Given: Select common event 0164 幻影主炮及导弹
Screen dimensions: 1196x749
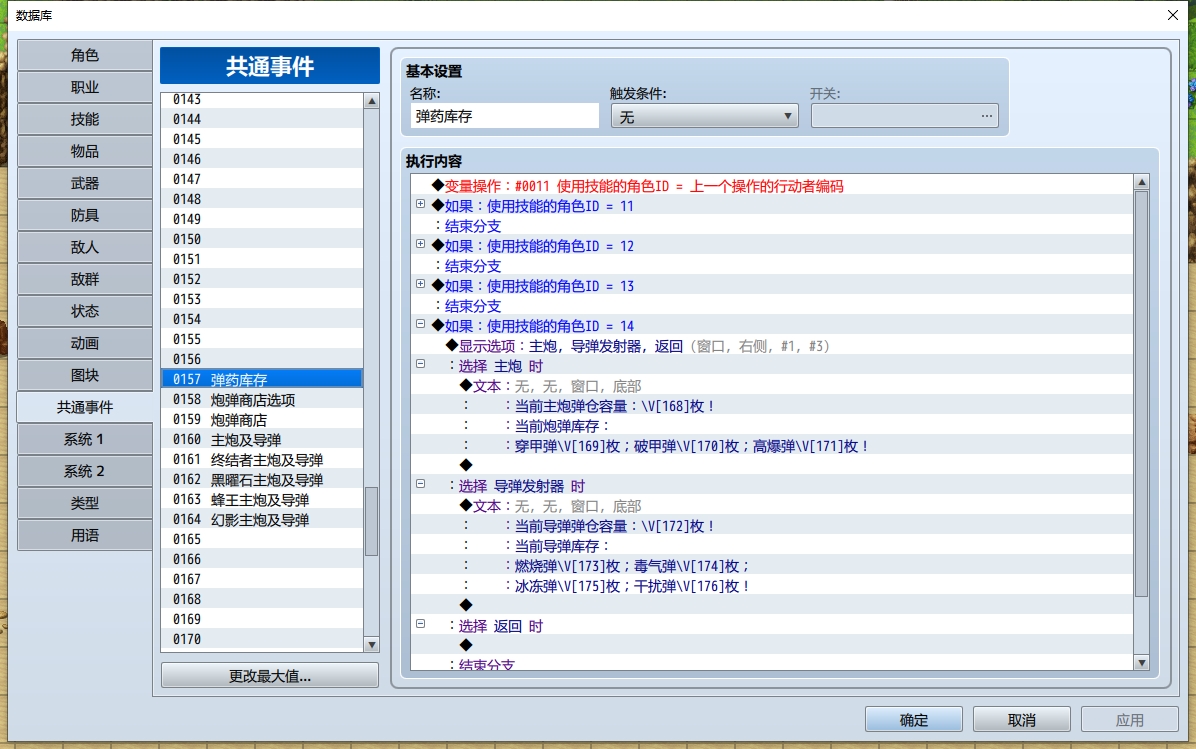Looking at the screenshot, I should pyautogui.click(x=262, y=519).
